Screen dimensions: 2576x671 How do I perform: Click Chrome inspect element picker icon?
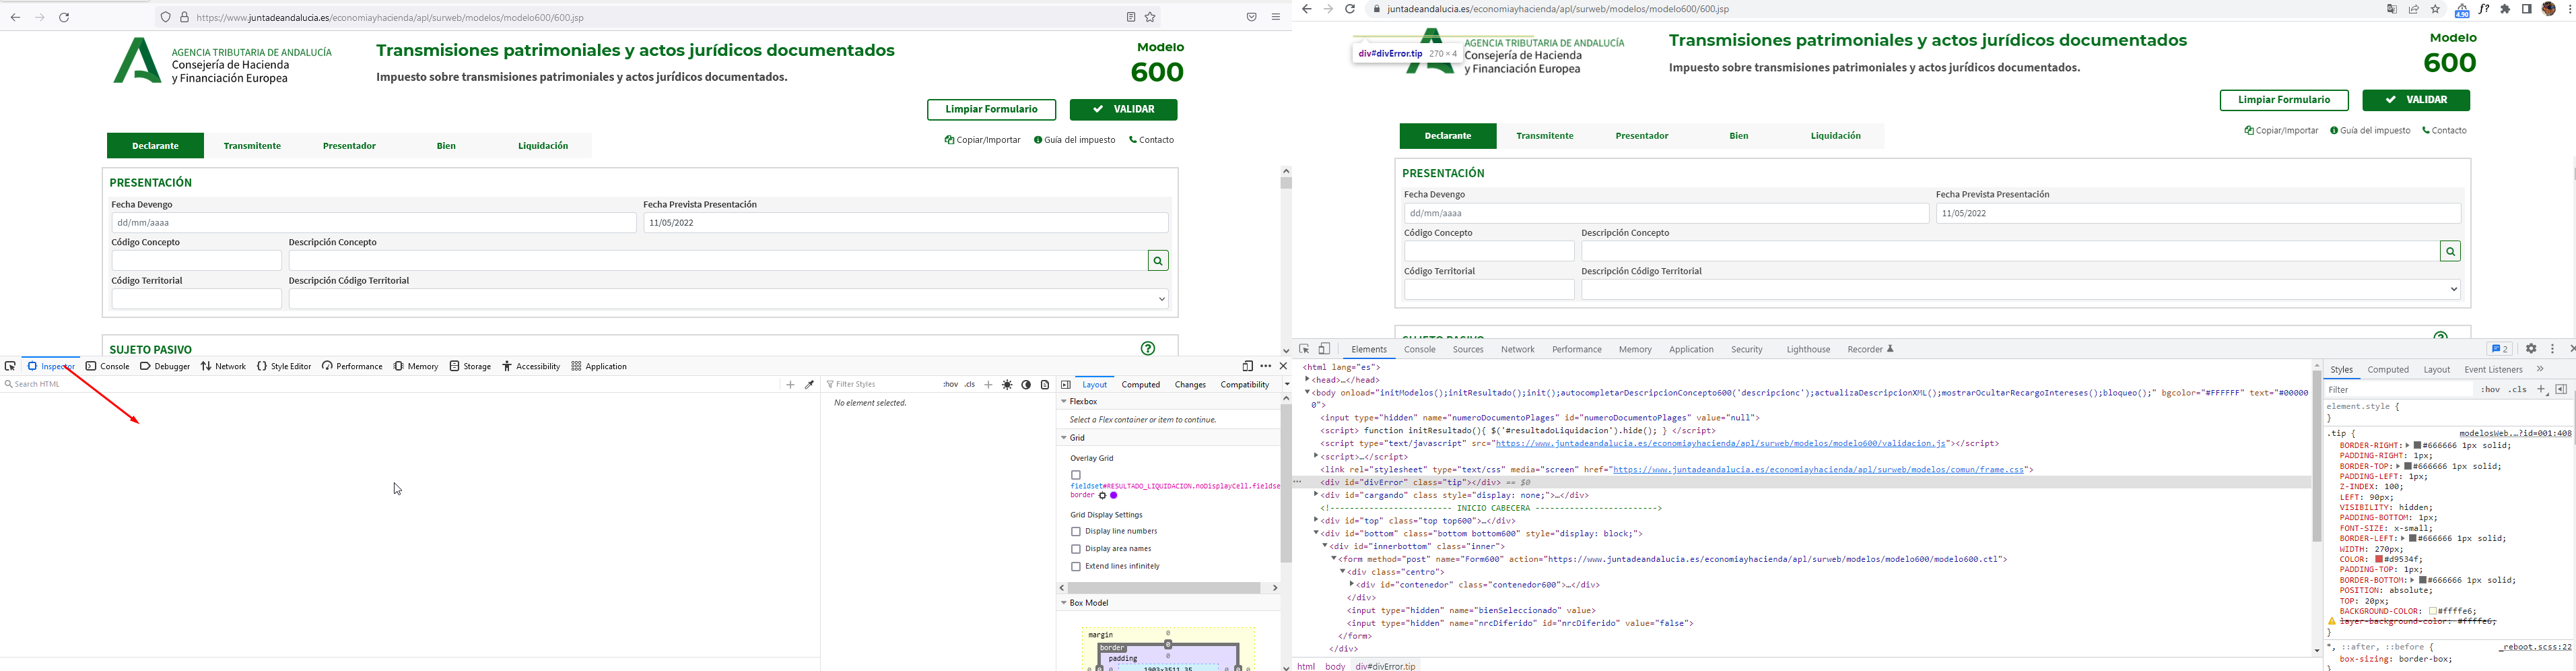point(1304,349)
